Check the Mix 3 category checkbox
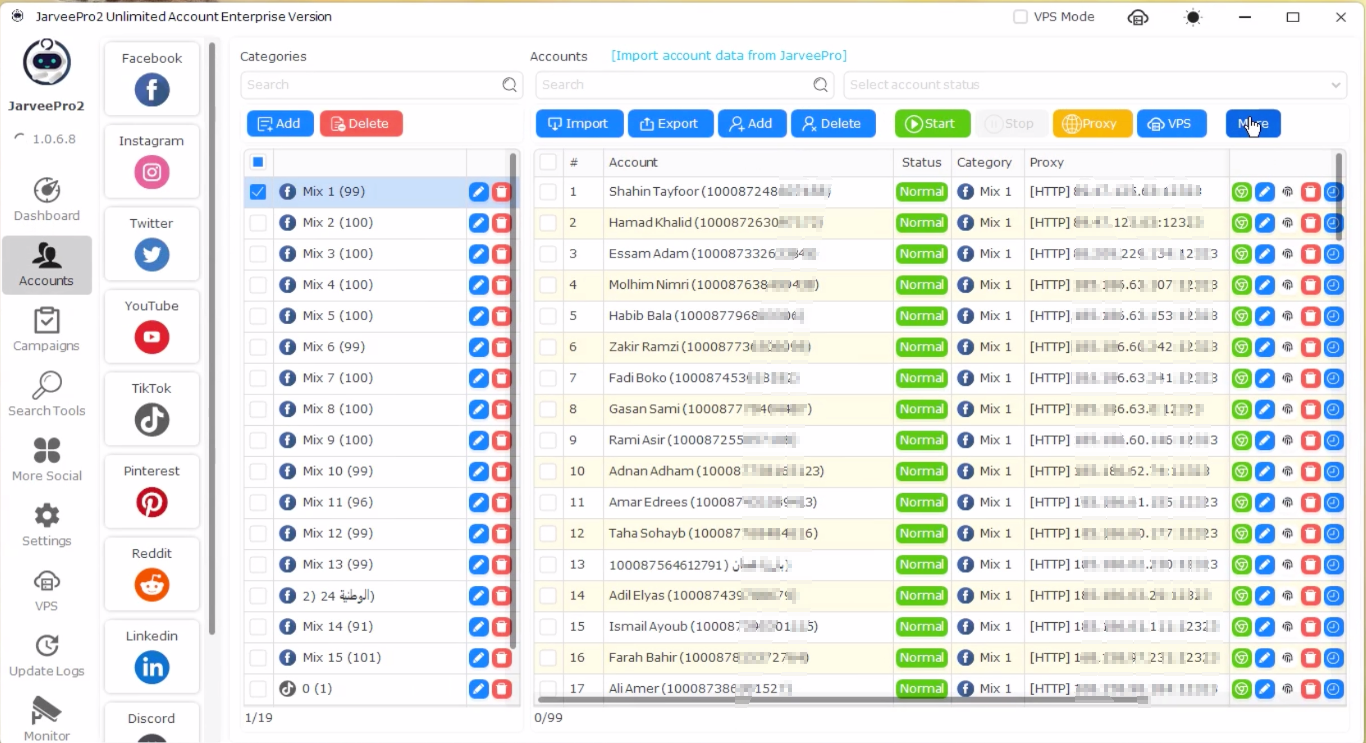Screen dimensions: 1366x743 tap(258, 254)
